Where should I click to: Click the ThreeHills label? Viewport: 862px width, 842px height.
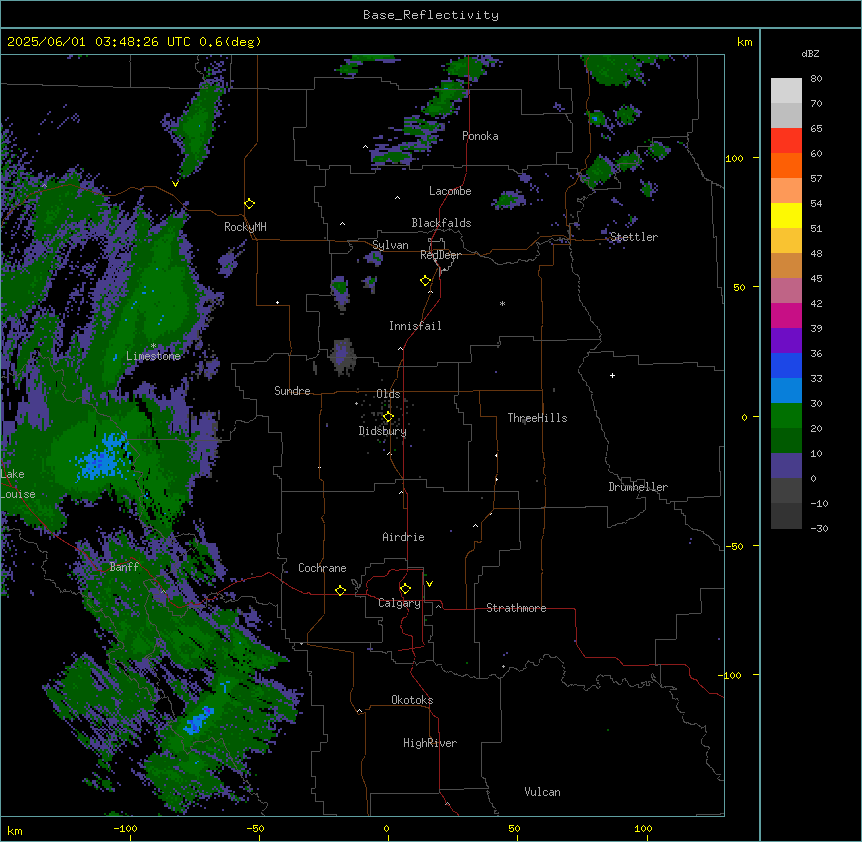(537, 418)
